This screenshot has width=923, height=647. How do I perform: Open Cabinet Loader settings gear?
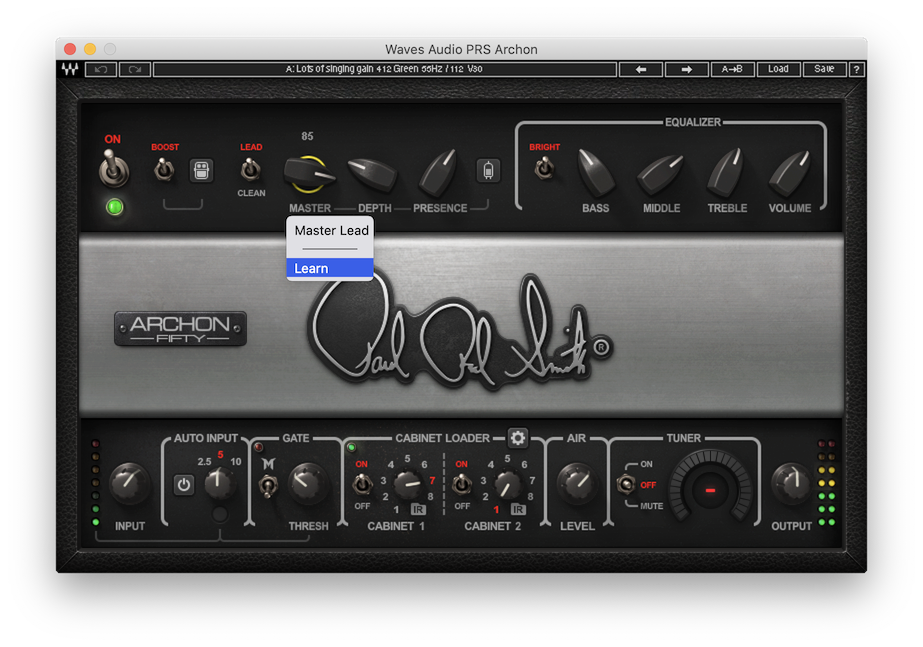[x=517, y=438]
